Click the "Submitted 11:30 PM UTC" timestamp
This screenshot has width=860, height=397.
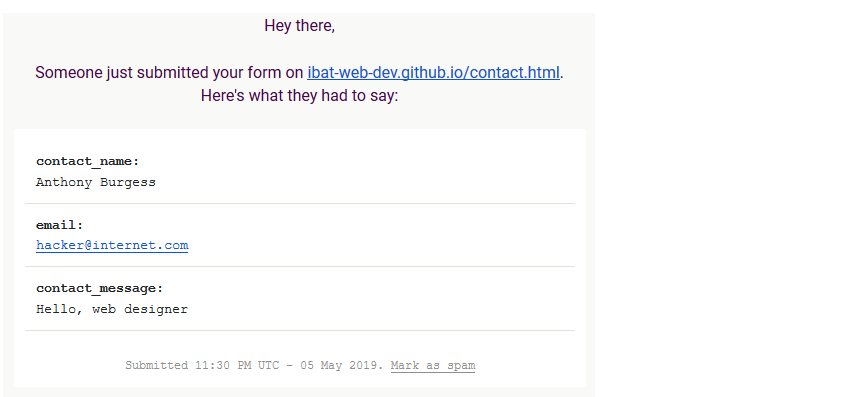[202, 365]
